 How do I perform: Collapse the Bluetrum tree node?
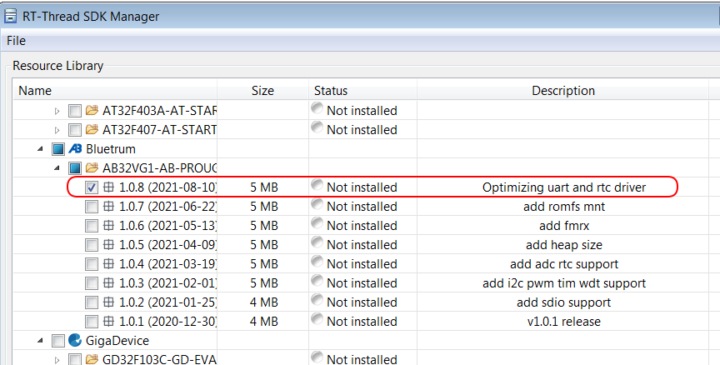click(40, 149)
